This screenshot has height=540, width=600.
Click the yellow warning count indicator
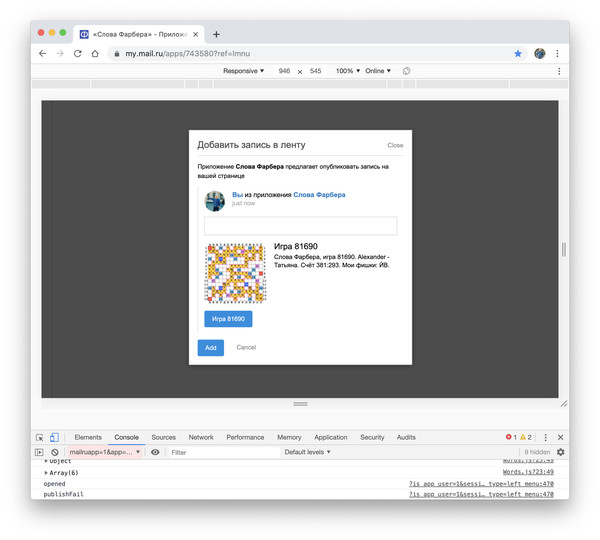click(526, 437)
